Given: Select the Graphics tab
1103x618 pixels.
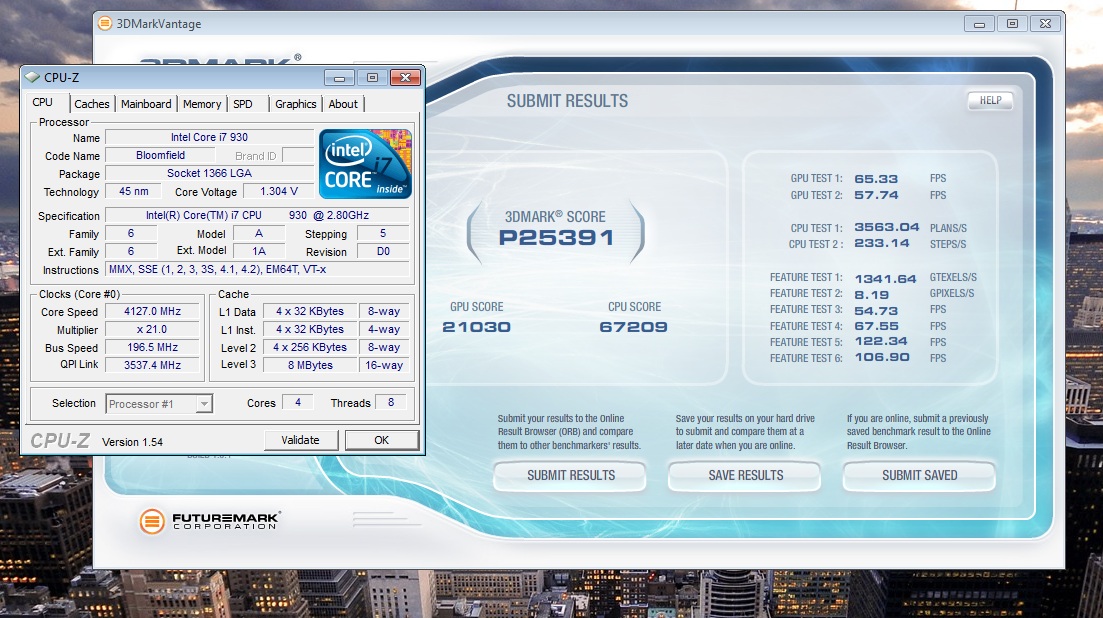Looking at the screenshot, I should (x=295, y=104).
